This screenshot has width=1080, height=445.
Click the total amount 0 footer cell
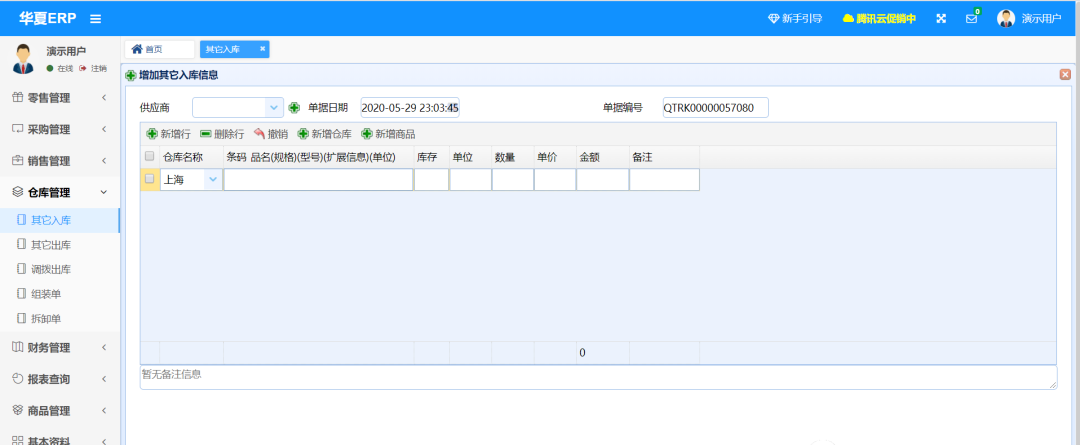pyautogui.click(x=603, y=353)
